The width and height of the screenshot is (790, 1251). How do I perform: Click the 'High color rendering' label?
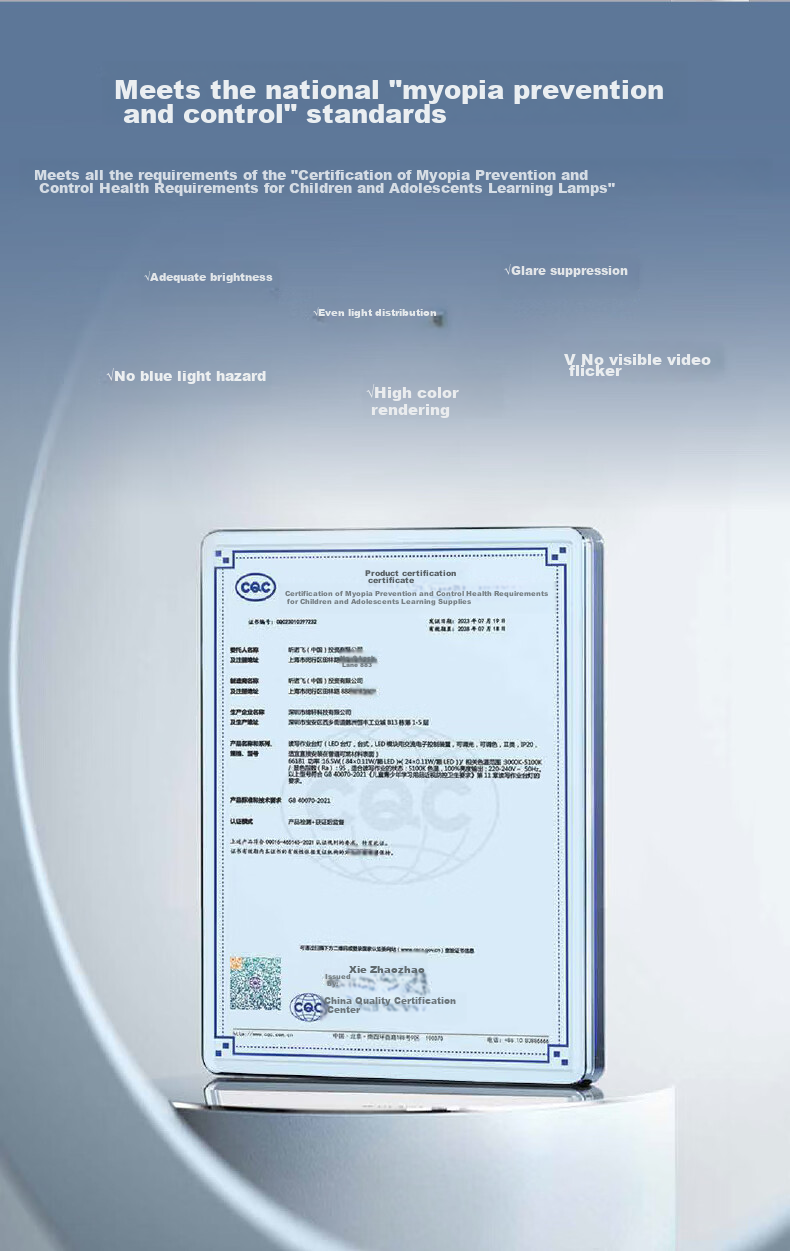(413, 401)
